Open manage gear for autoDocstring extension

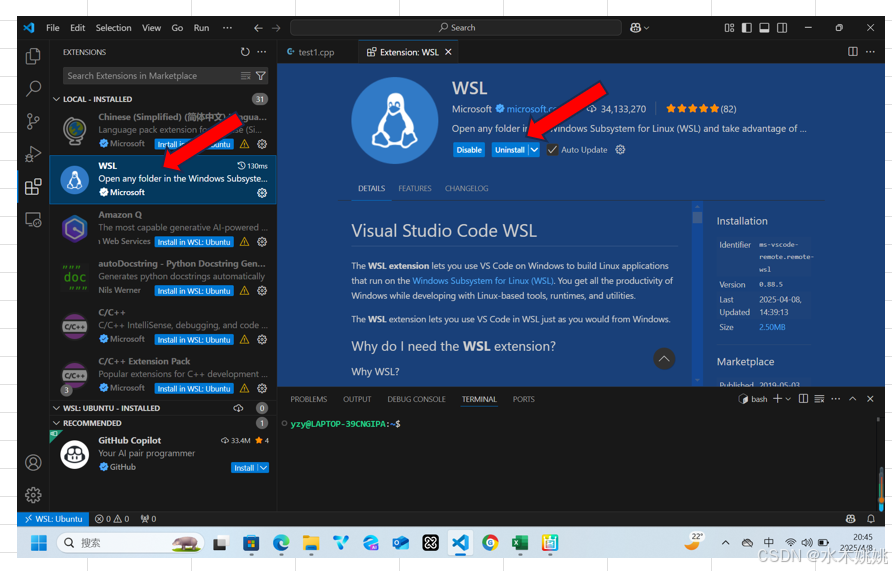tap(262, 291)
